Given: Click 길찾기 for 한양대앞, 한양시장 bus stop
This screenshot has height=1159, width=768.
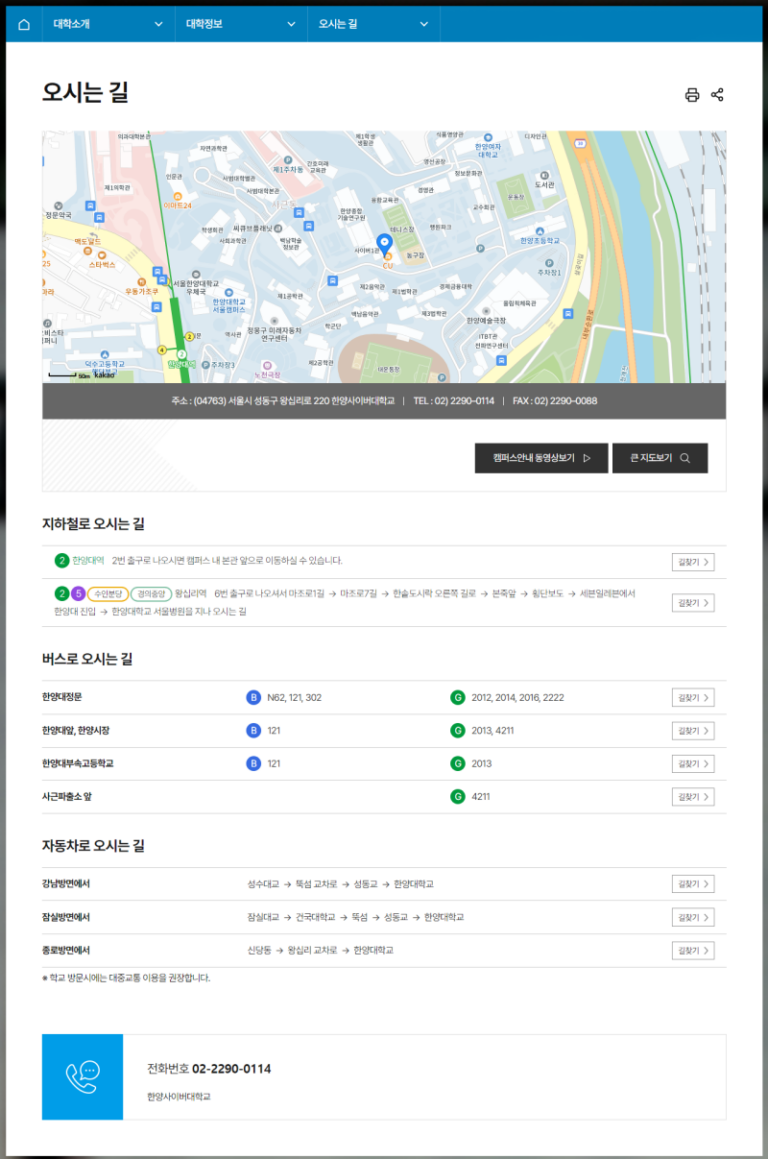Looking at the screenshot, I should pyautogui.click(x=693, y=731).
